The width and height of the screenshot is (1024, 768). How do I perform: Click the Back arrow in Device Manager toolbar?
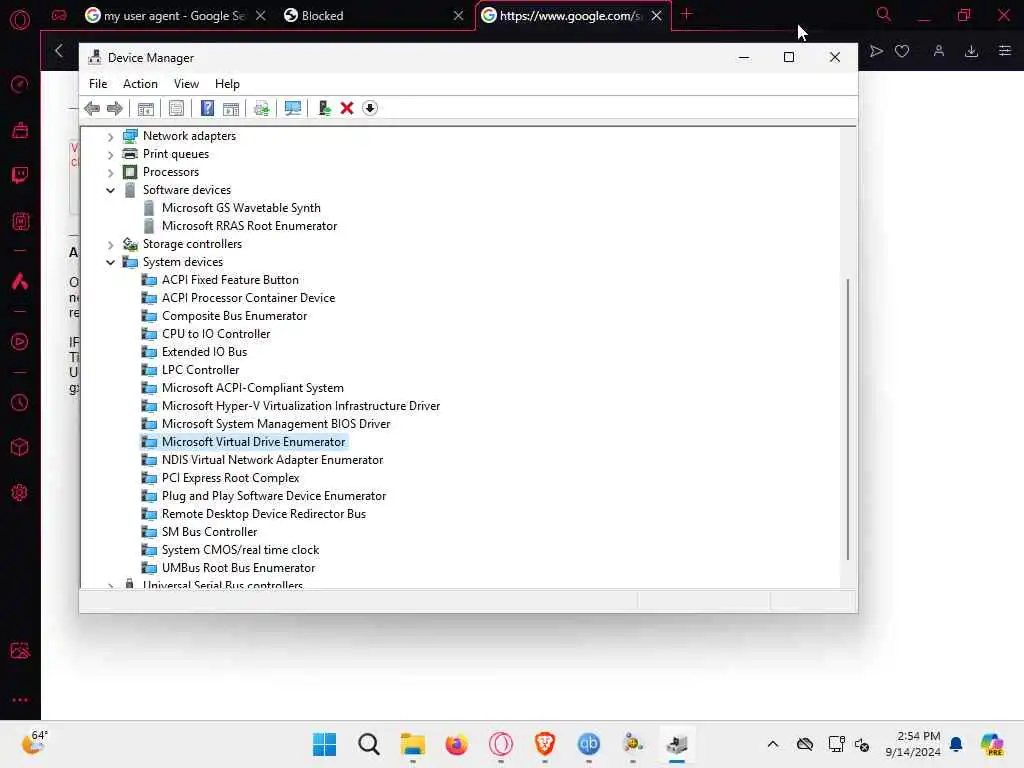tap(92, 108)
